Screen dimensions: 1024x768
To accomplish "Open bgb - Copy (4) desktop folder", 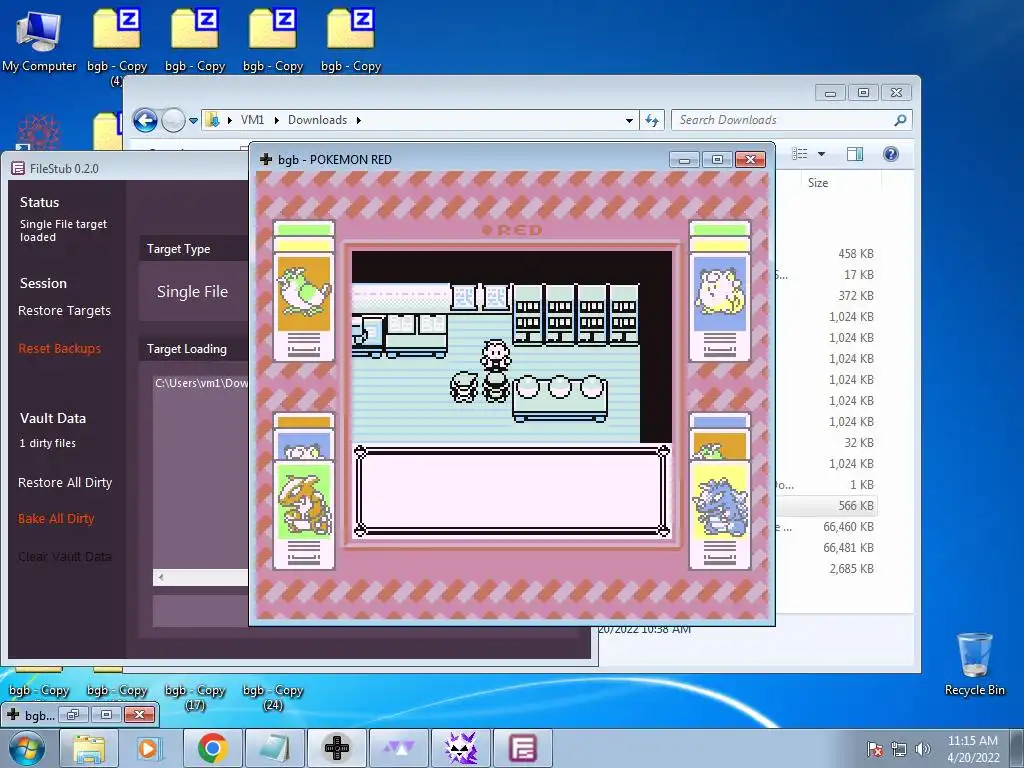I will 117,46.
